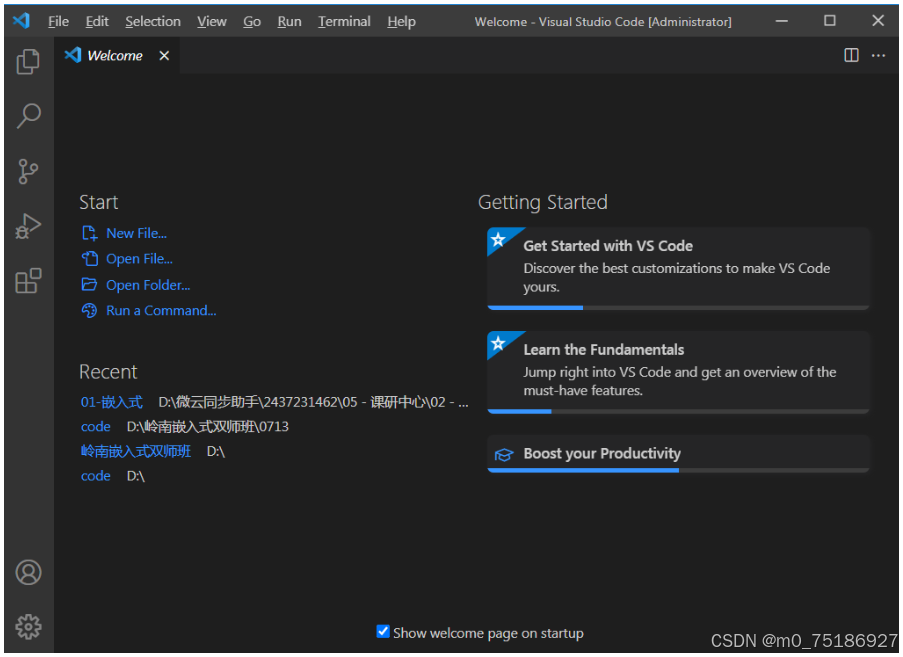This screenshot has height=657, width=903.
Task: Toggle Show welcome page on startup checkbox
Action: pyautogui.click(x=383, y=631)
